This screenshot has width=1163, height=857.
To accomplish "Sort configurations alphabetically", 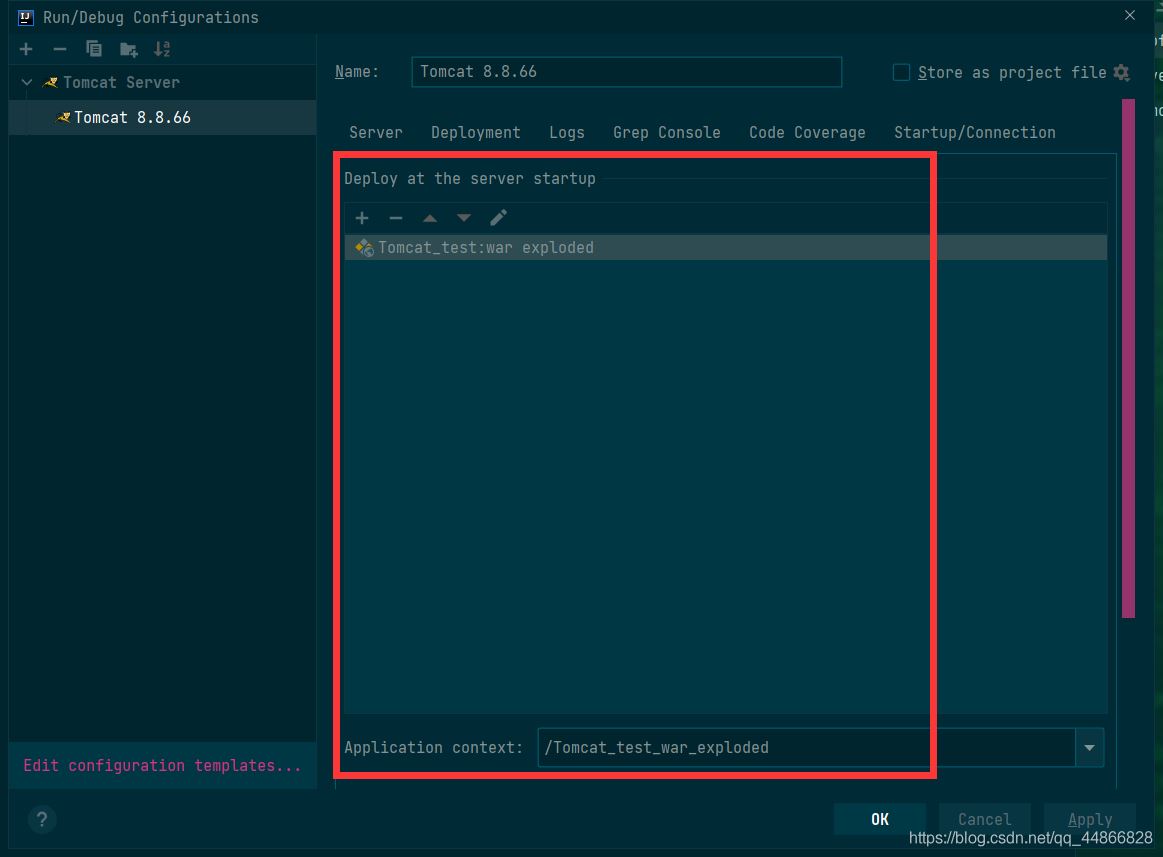I will pos(162,49).
